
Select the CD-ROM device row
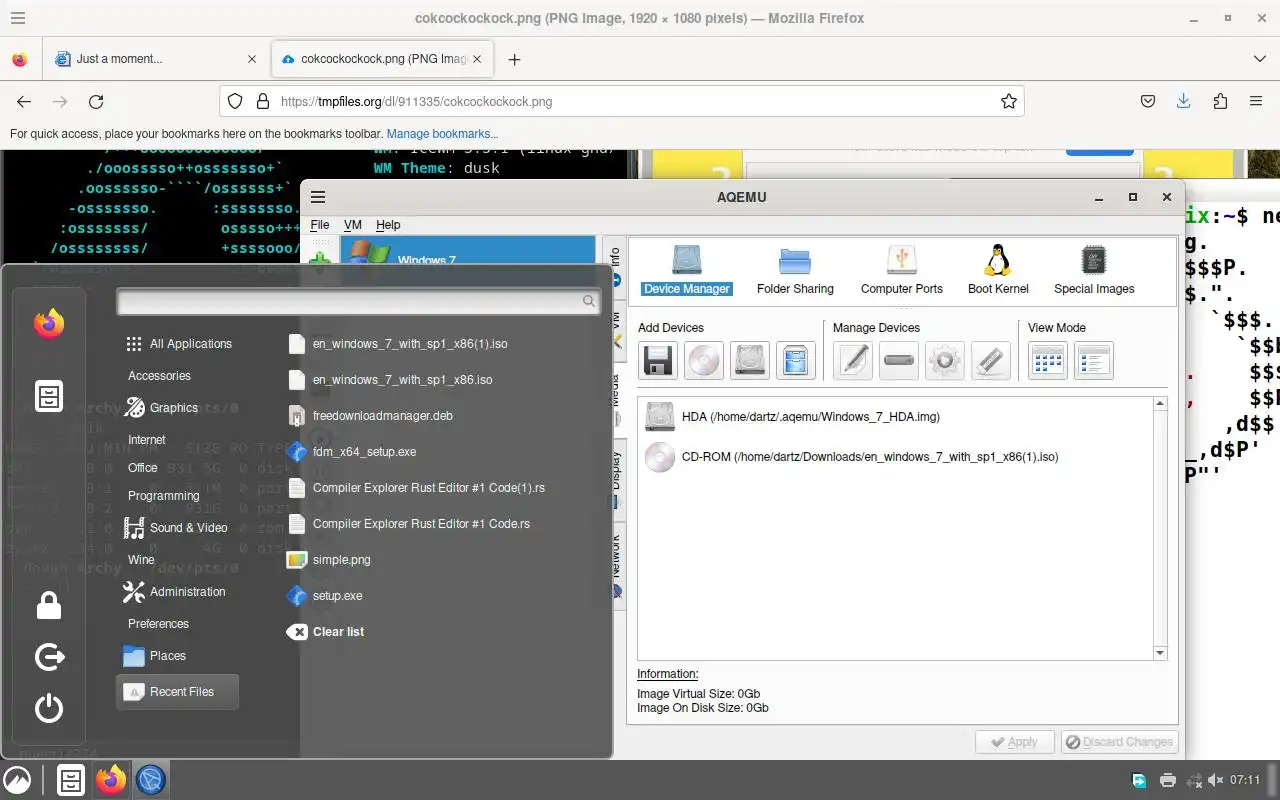pos(895,457)
